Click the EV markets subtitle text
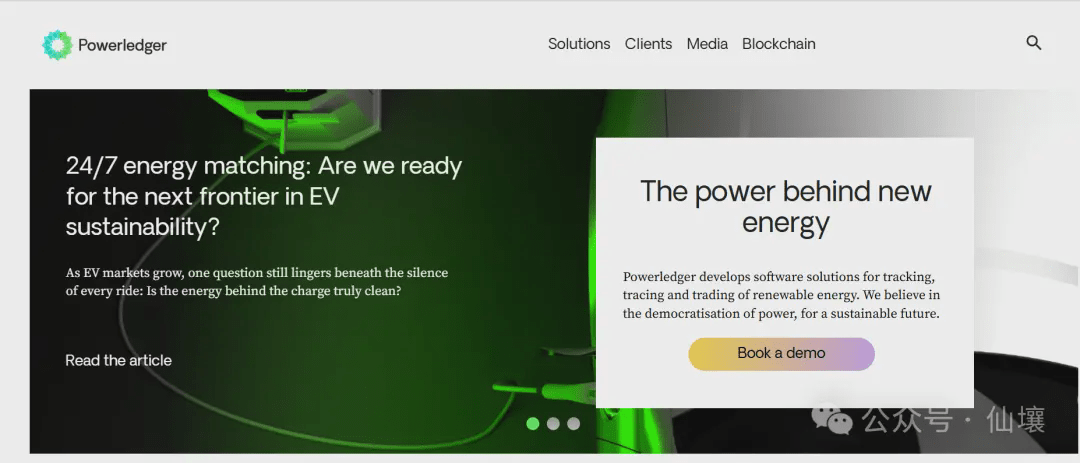Image resolution: width=1080 pixels, height=463 pixels. coord(257,282)
